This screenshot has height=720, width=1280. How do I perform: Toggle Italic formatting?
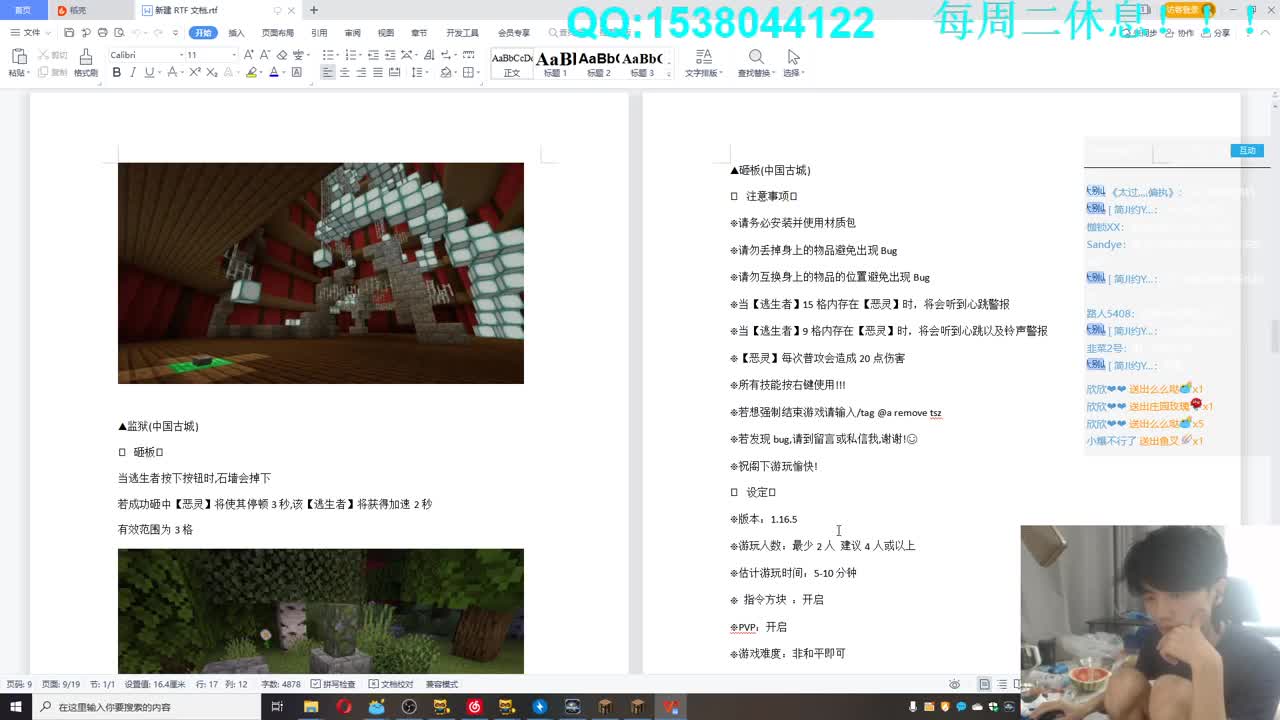click(x=133, y=73)
